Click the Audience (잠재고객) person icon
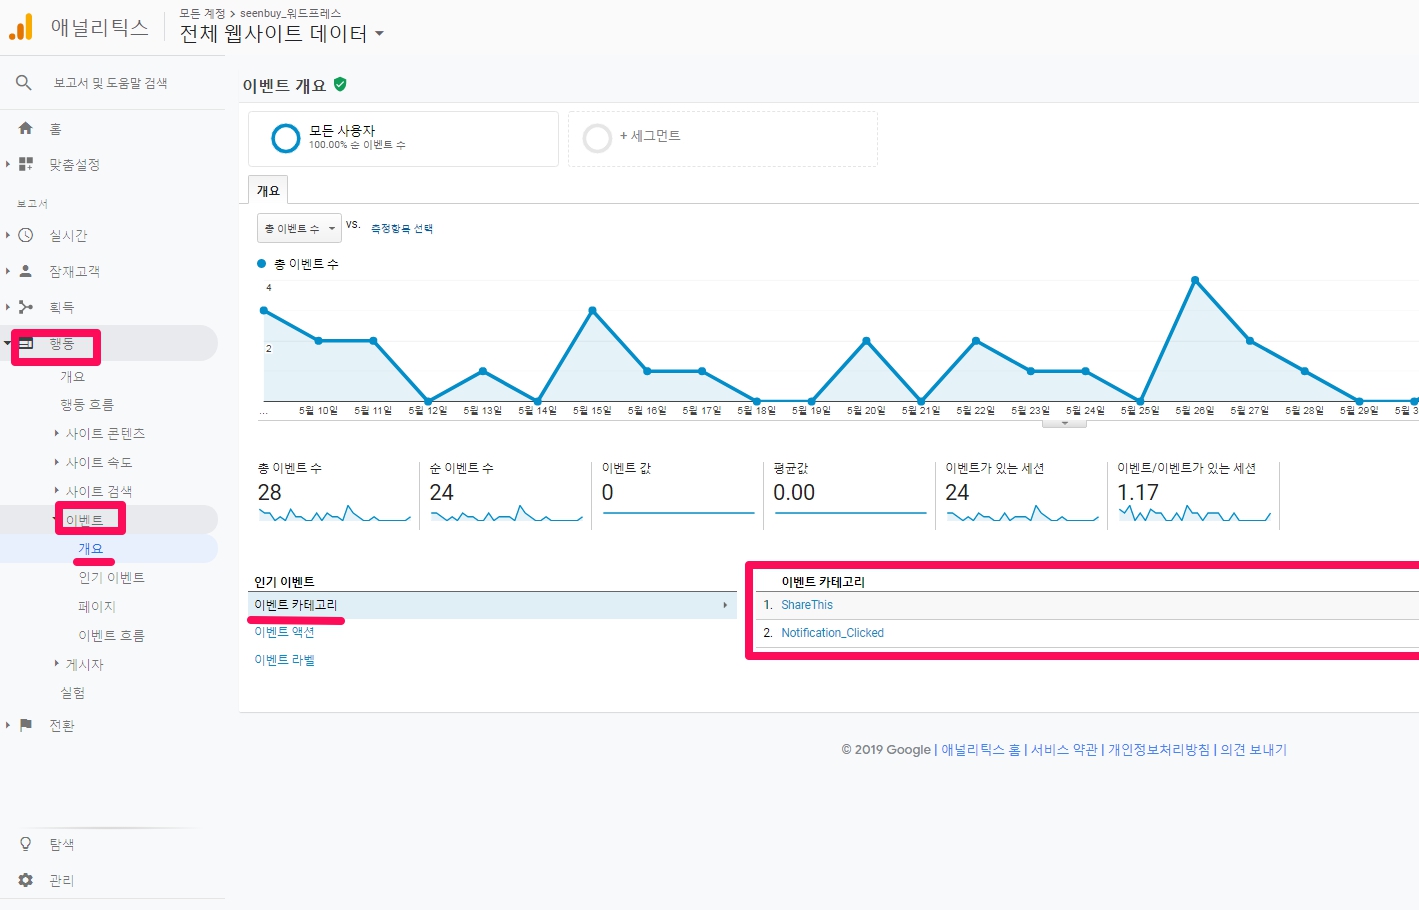The height and width of the screenshot is (910, 1419). tap(26, 271)
